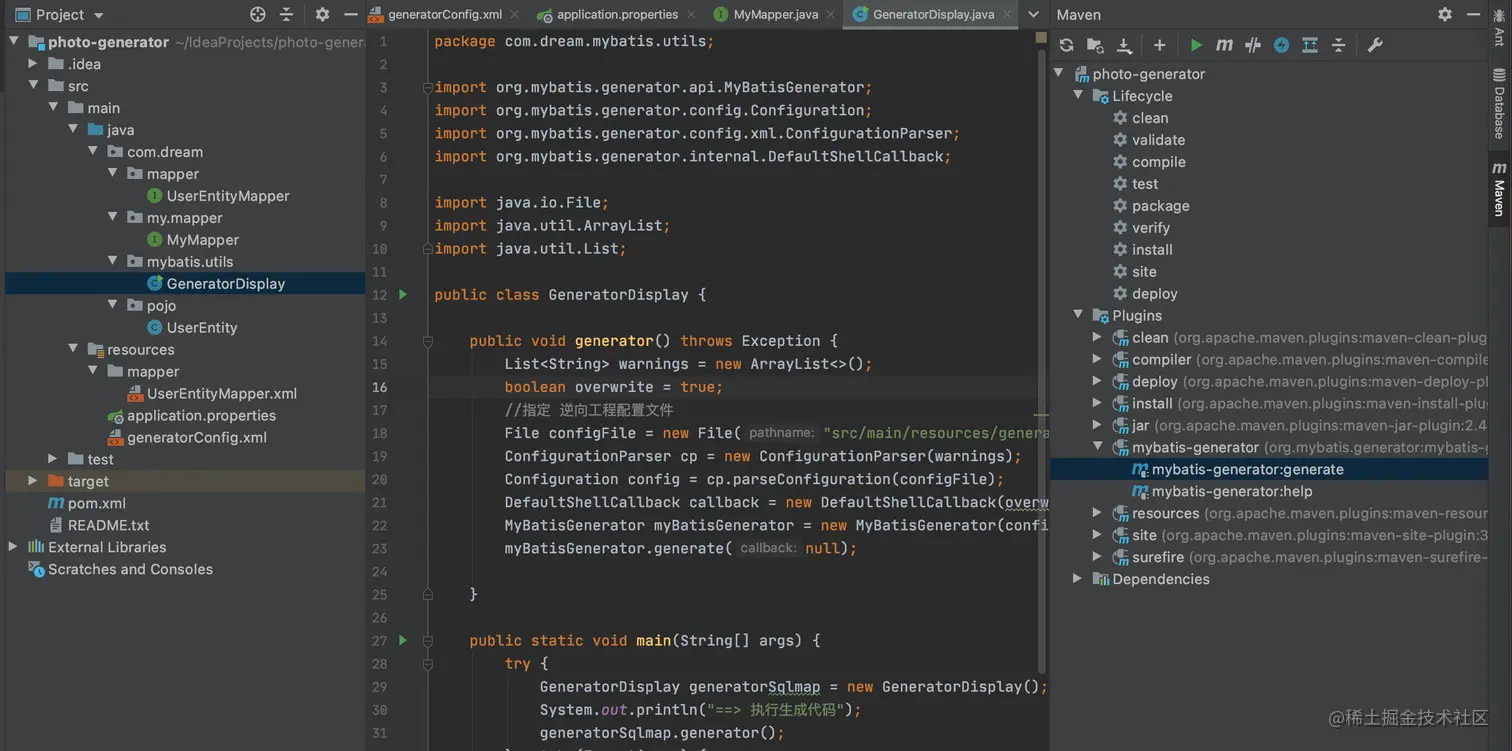Select mybatis-generator:help goal
Viewport: 1512px width, 751px height.
(x=1232, y=491)
